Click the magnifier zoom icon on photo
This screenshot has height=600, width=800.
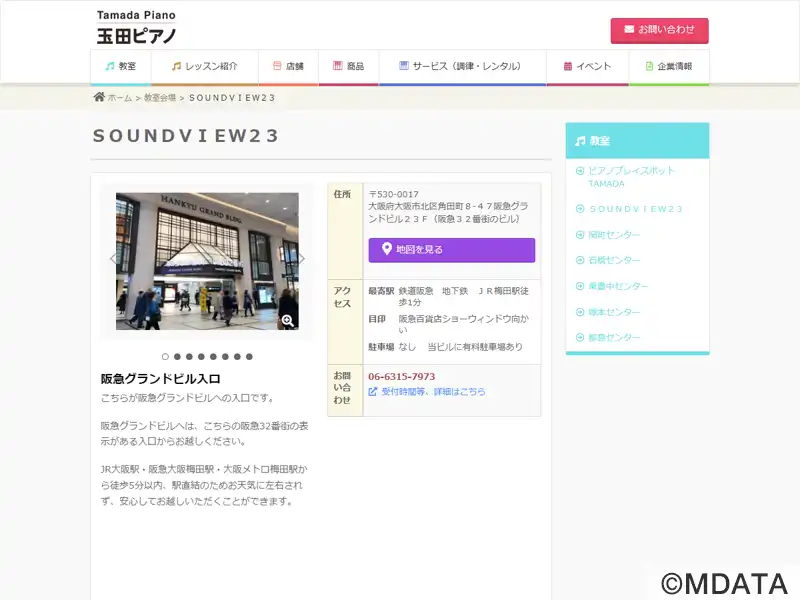(287, 320)
